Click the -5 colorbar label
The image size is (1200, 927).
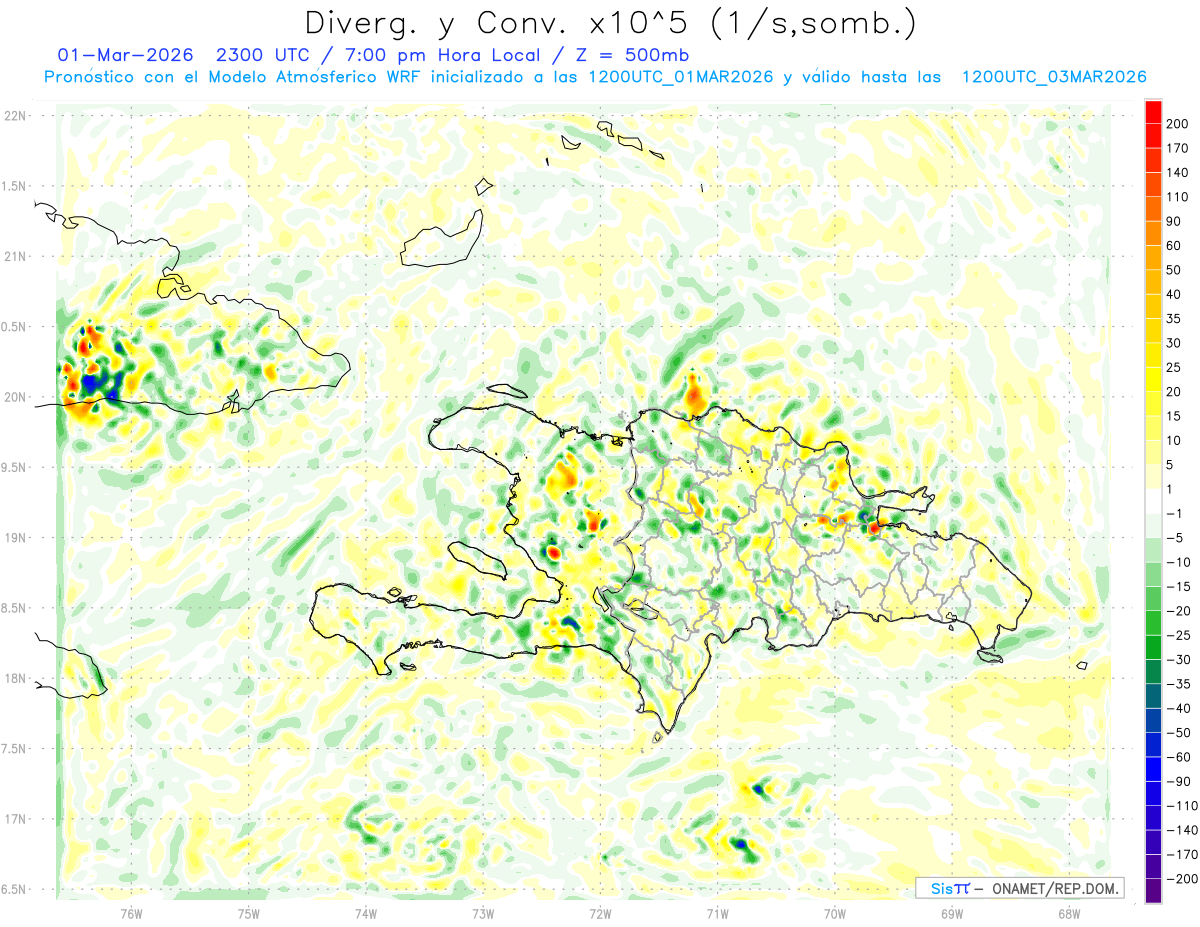coord(1176,538)
